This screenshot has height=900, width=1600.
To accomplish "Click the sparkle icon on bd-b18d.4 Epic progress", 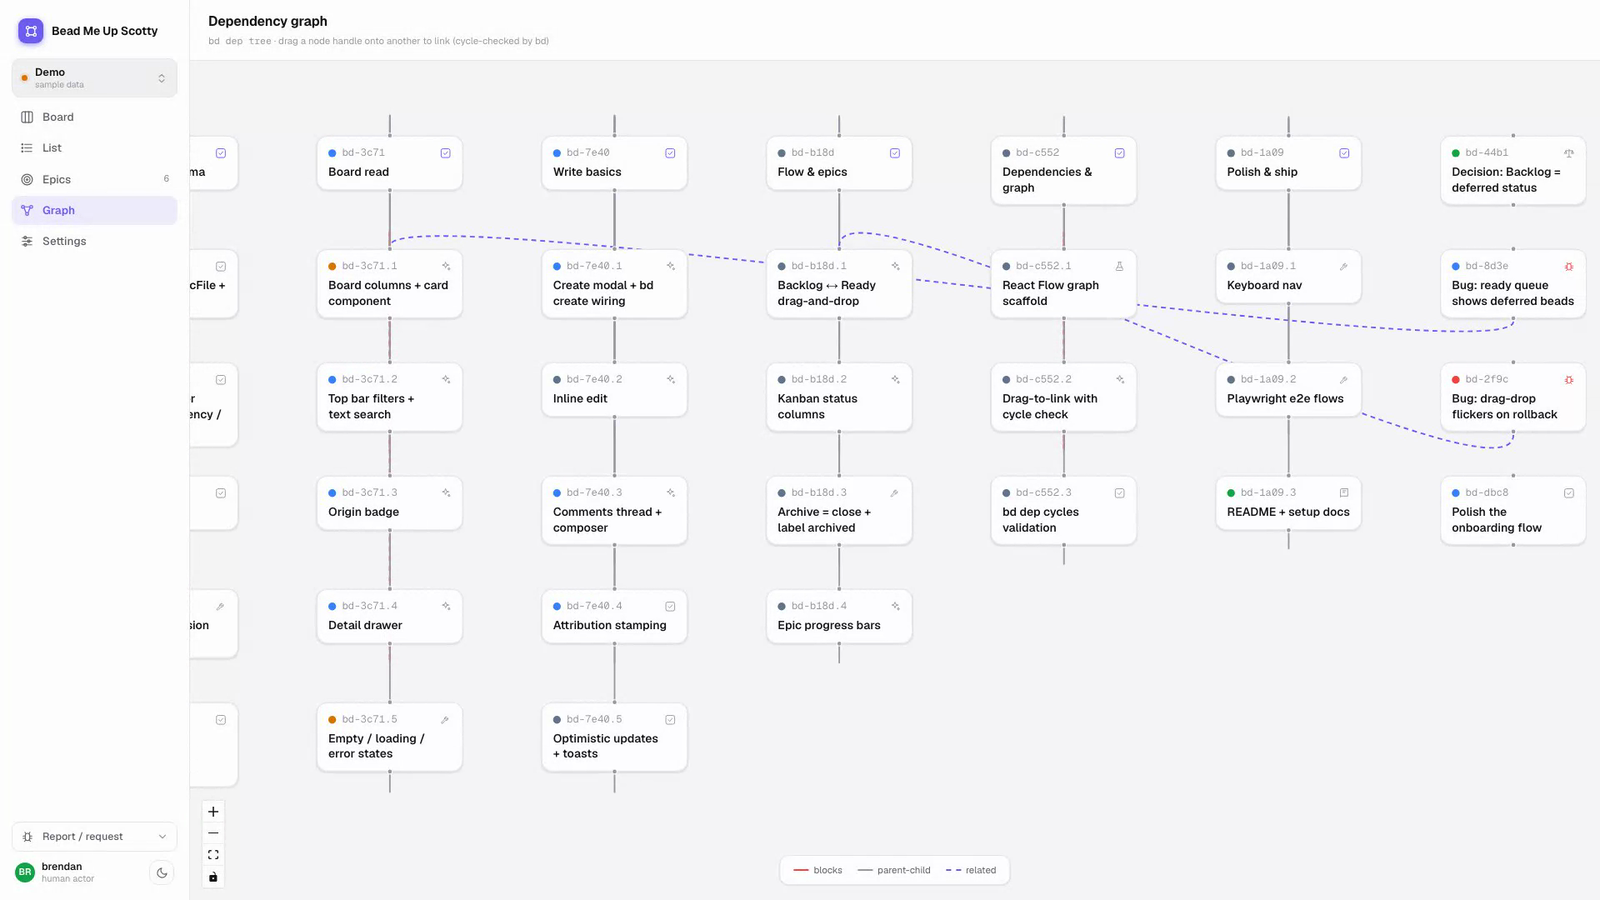I will [x=895, y=606].
